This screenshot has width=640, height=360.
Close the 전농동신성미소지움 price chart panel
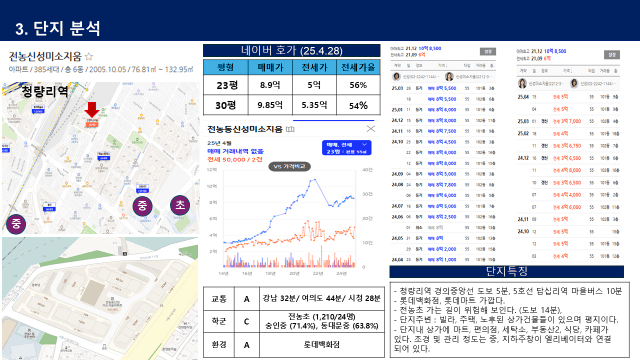click(x=371, y=129)
